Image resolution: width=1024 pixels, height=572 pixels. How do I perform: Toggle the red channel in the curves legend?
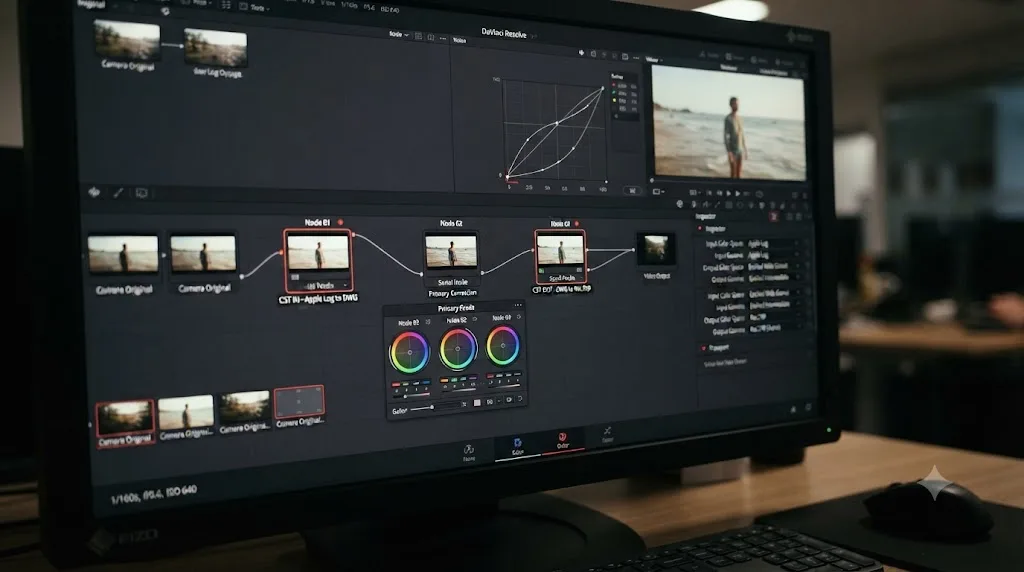point(614,85)
